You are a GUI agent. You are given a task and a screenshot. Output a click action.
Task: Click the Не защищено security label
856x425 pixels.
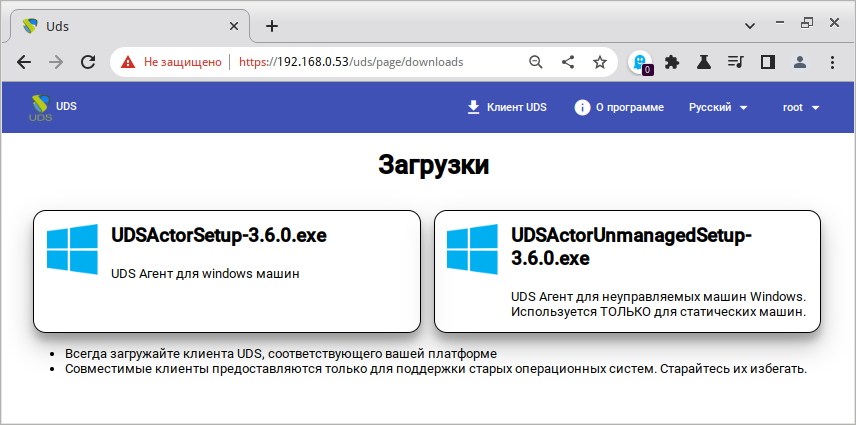pos(183,62)
